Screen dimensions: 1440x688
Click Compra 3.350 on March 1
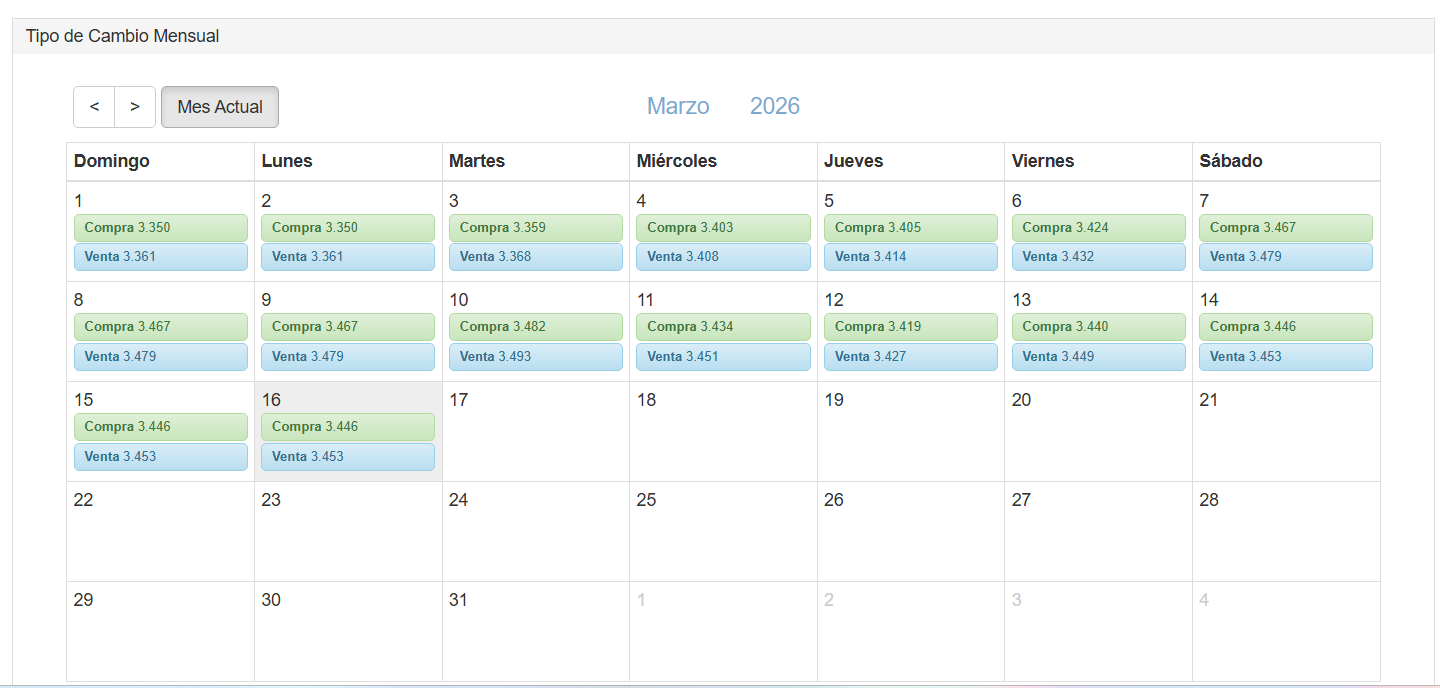click(160, 227)
